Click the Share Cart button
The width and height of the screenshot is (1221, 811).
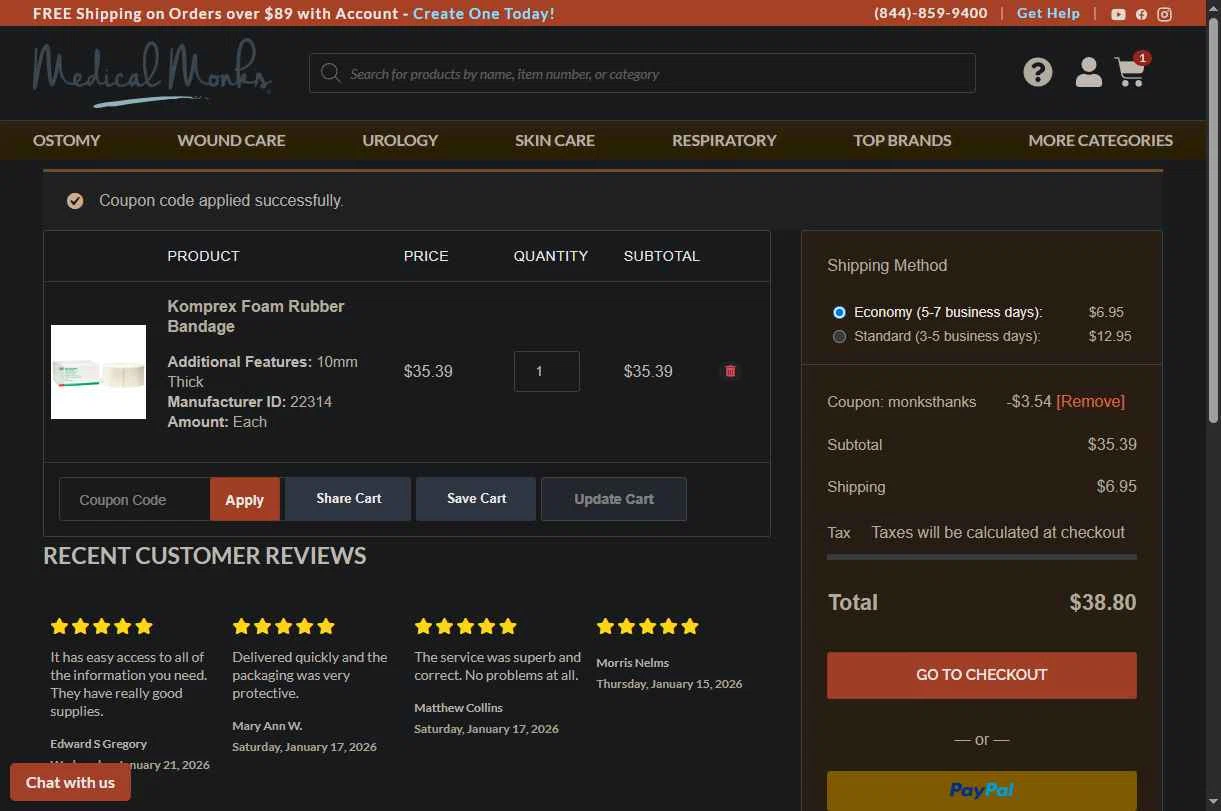point(348,499)
